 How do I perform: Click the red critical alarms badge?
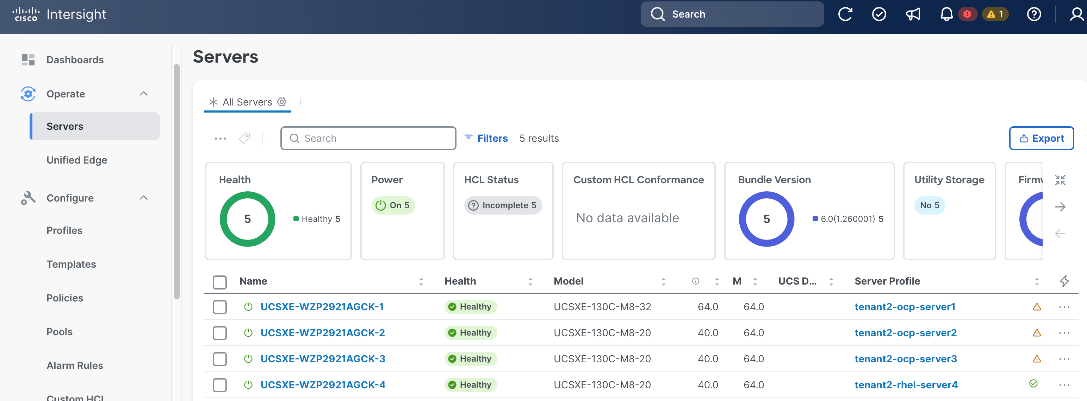[967, 14]
